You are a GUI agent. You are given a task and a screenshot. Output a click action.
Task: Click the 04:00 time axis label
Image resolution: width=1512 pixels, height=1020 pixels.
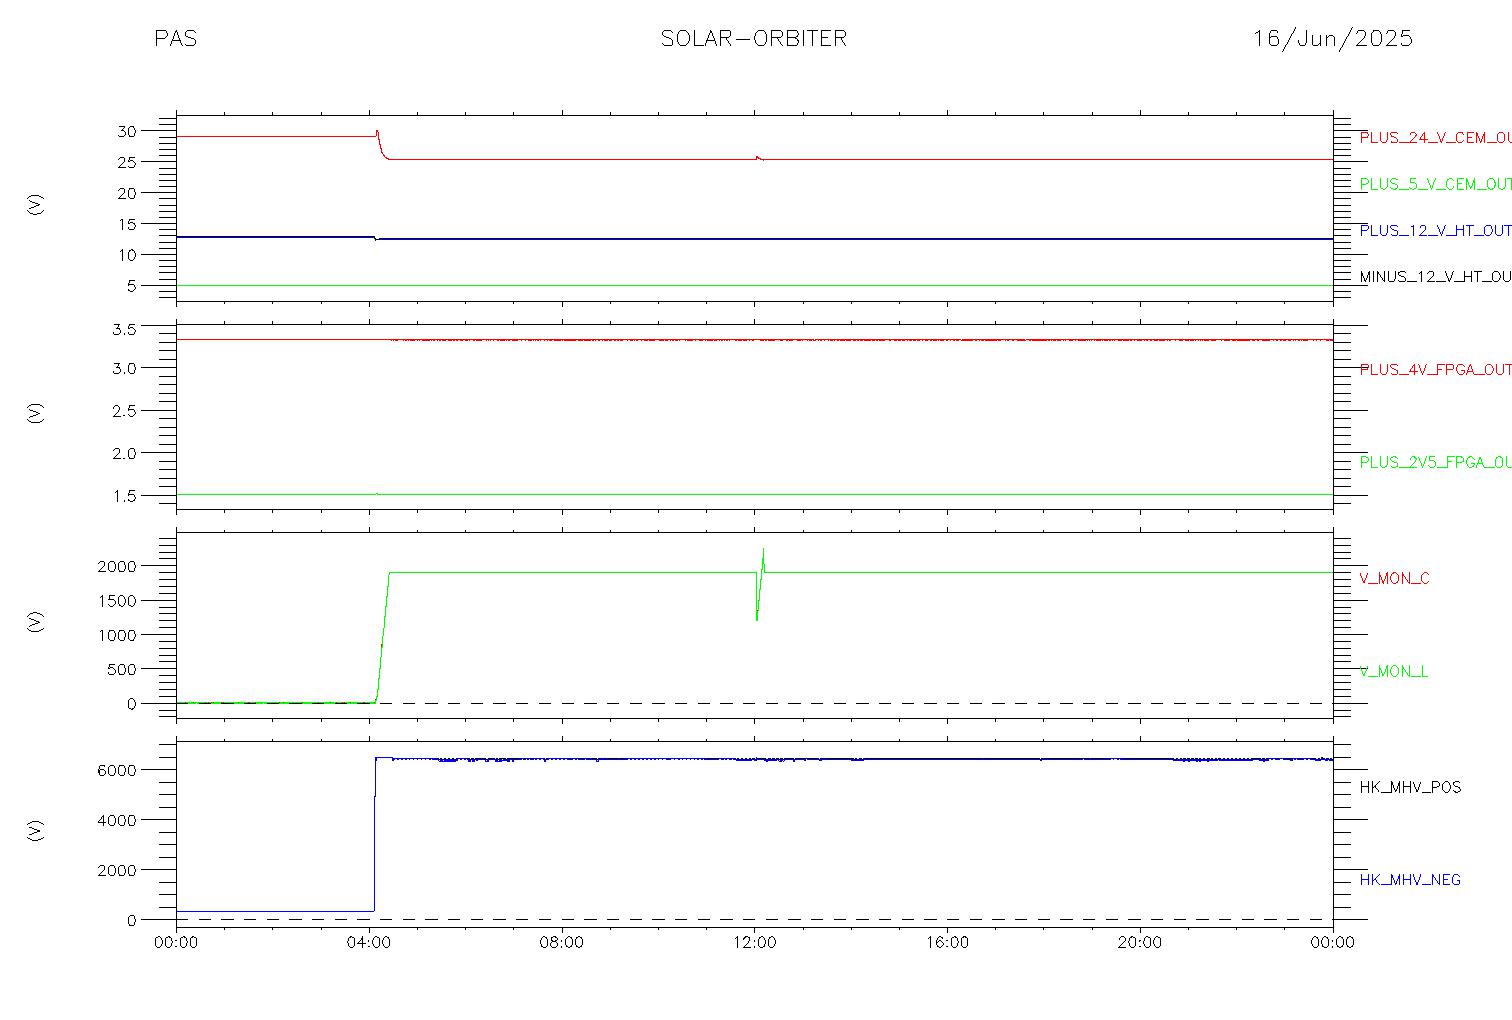(x=369, y=943)
